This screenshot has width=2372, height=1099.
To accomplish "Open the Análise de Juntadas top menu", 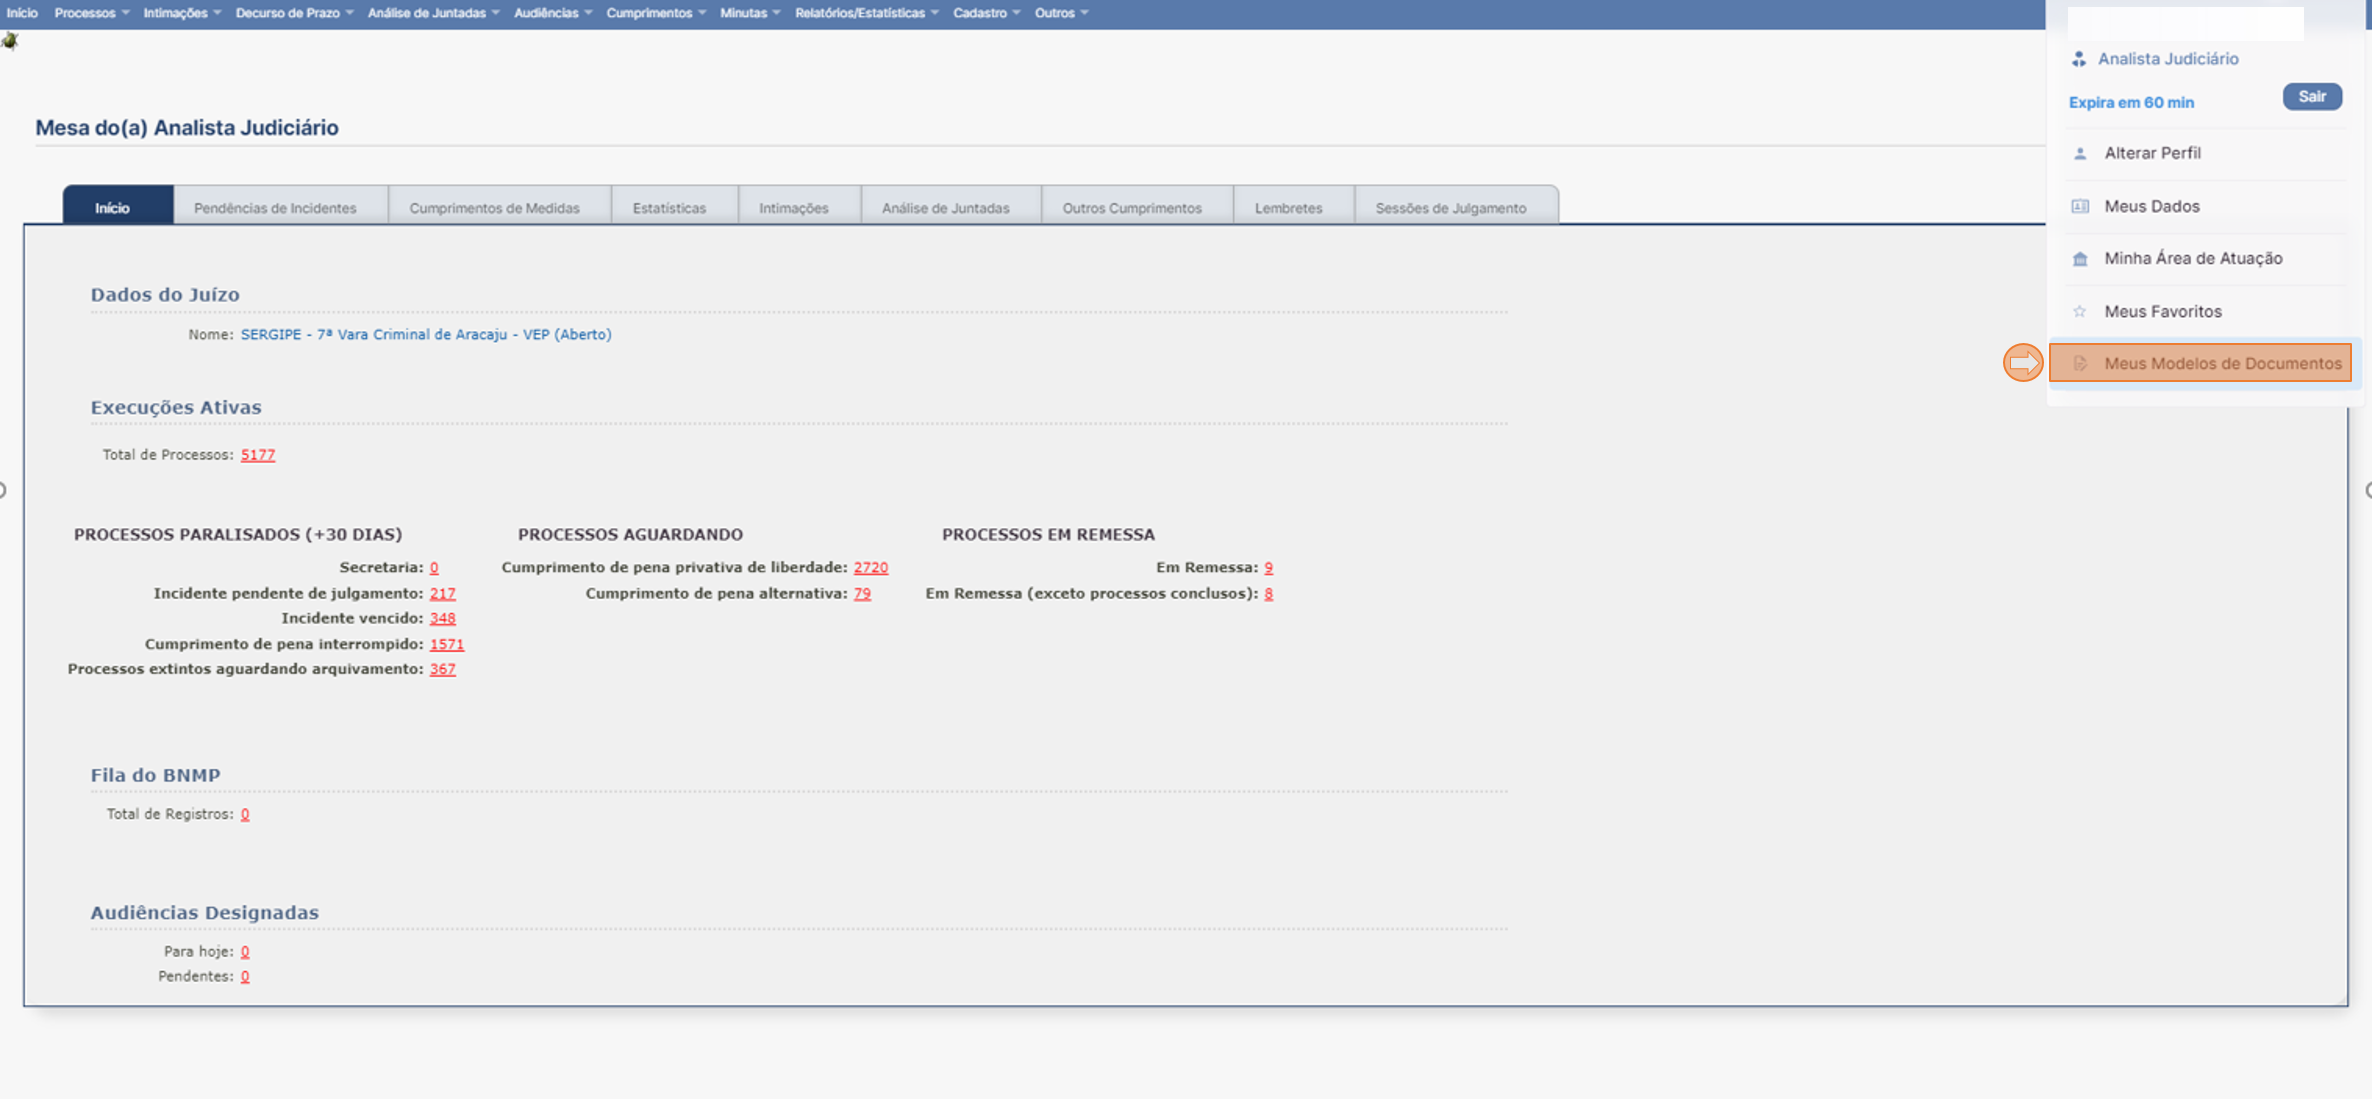I will 433,13.
